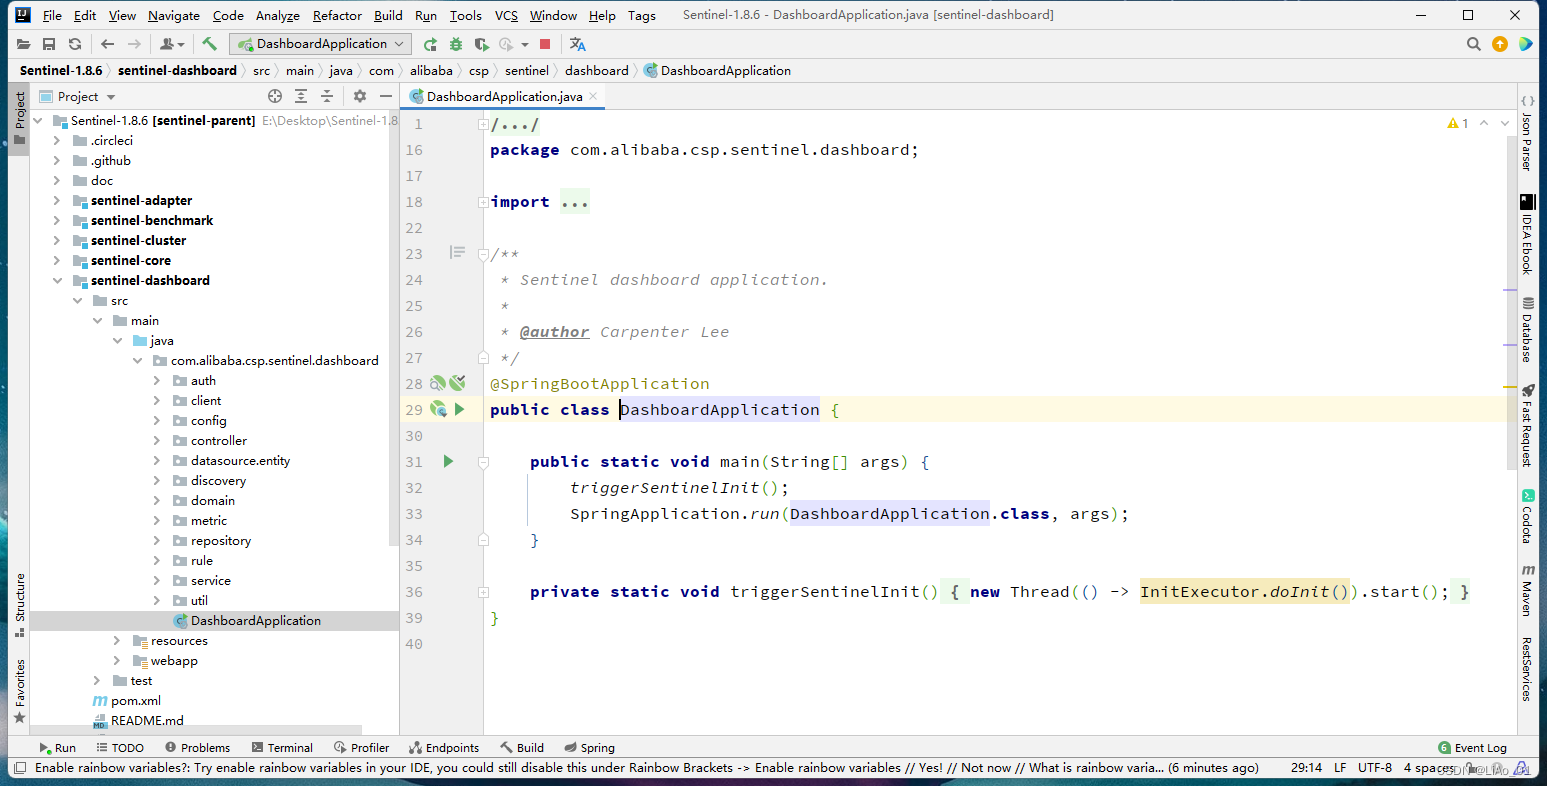The height and width of the screenshot is (786, 1547).
Task: Click the Expand All icon in the Project panel
Action: tap(301, 96)
